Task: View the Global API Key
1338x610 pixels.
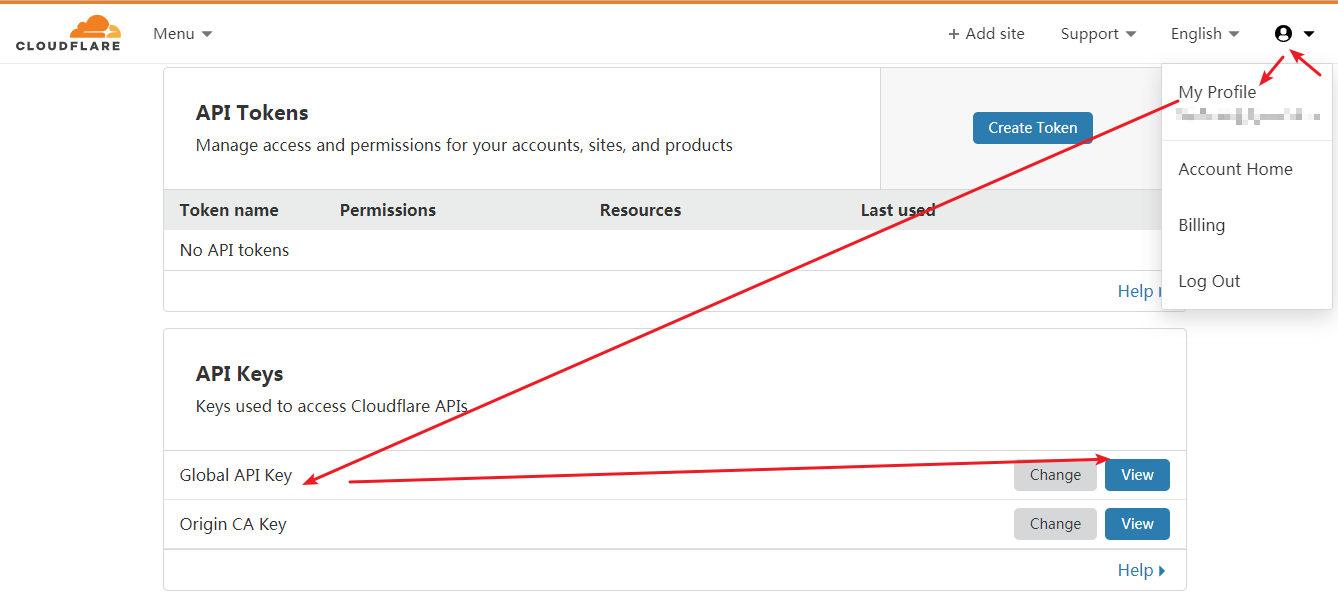Action: (x=1137, y=475)
